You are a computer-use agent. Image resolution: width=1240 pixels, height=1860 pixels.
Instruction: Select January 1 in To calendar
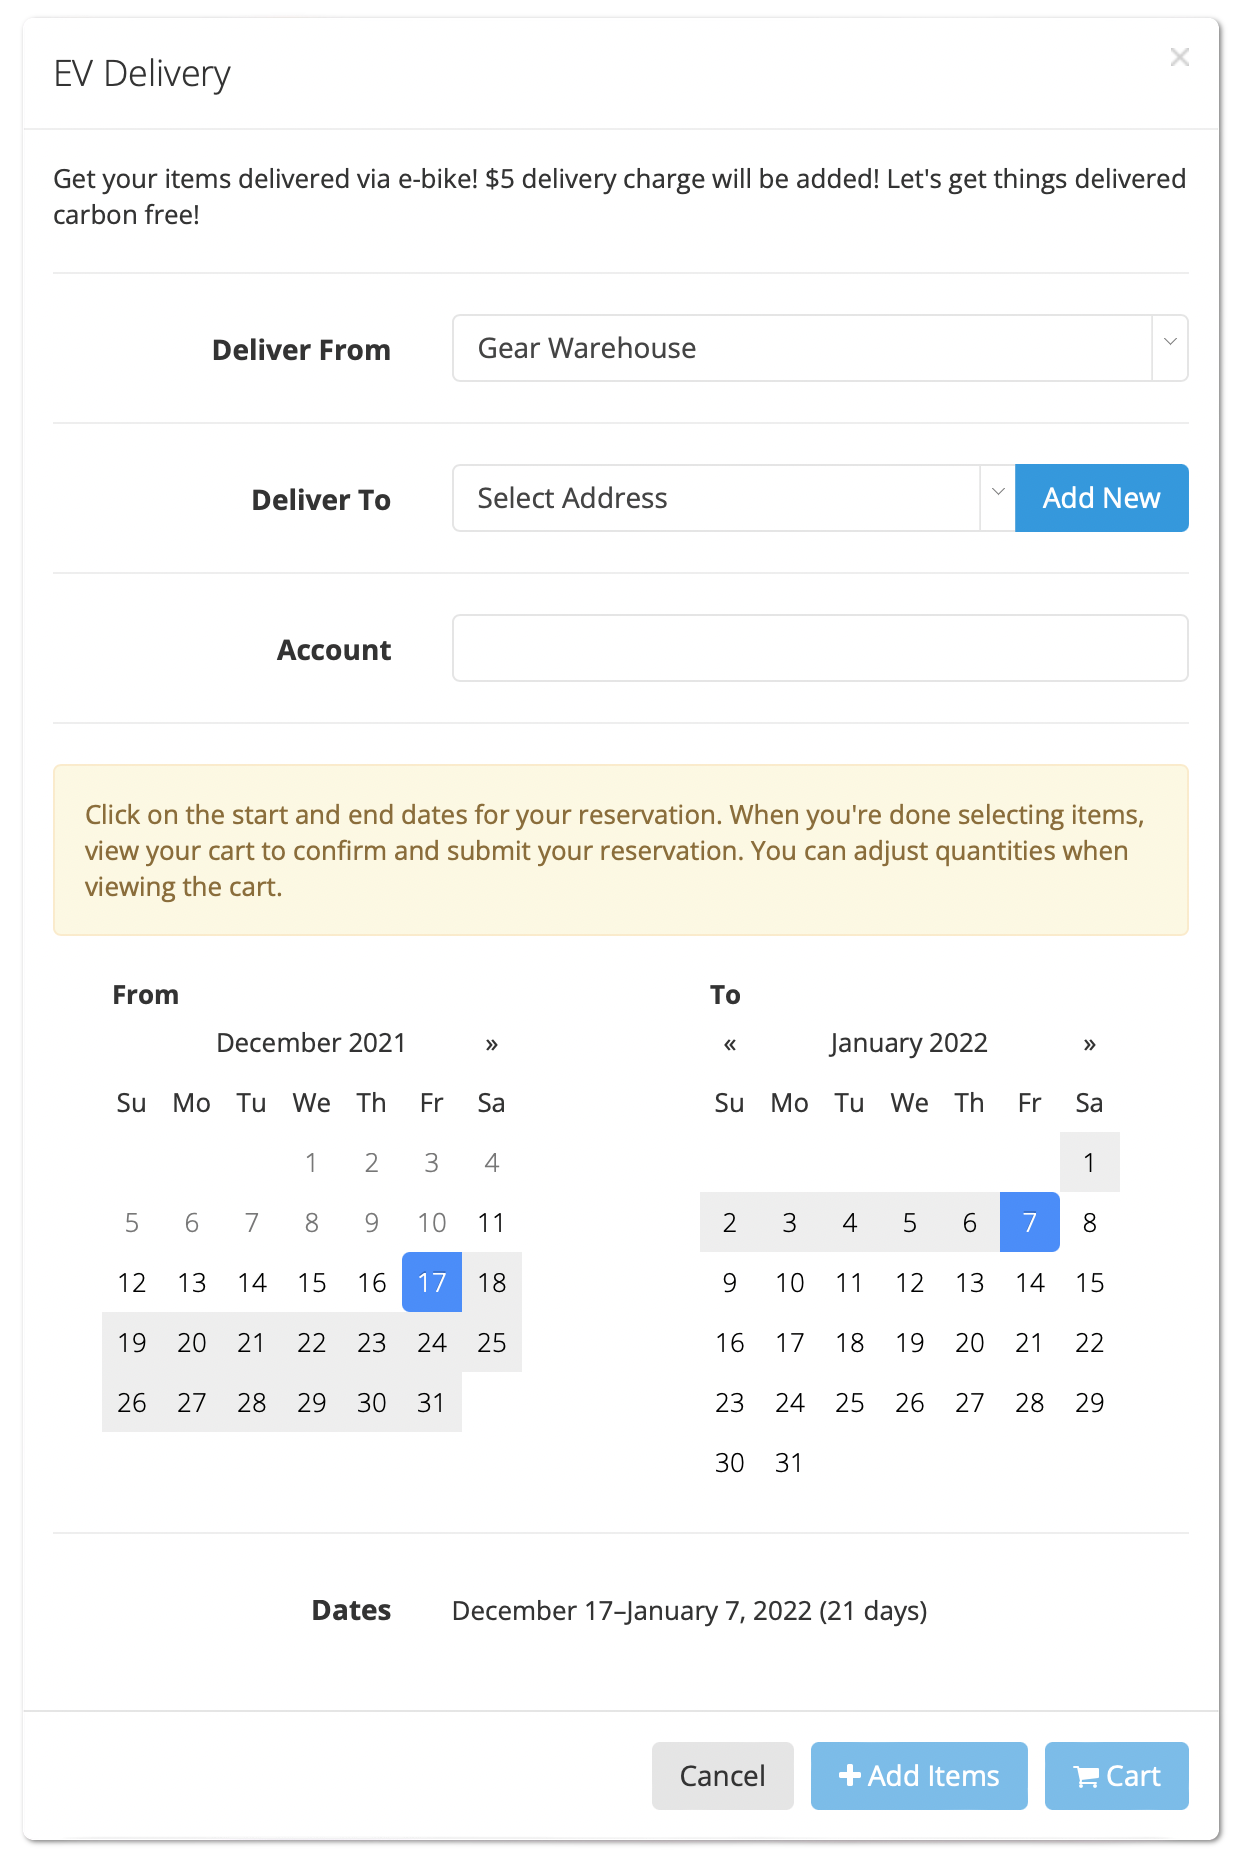click(1090, 1162)
